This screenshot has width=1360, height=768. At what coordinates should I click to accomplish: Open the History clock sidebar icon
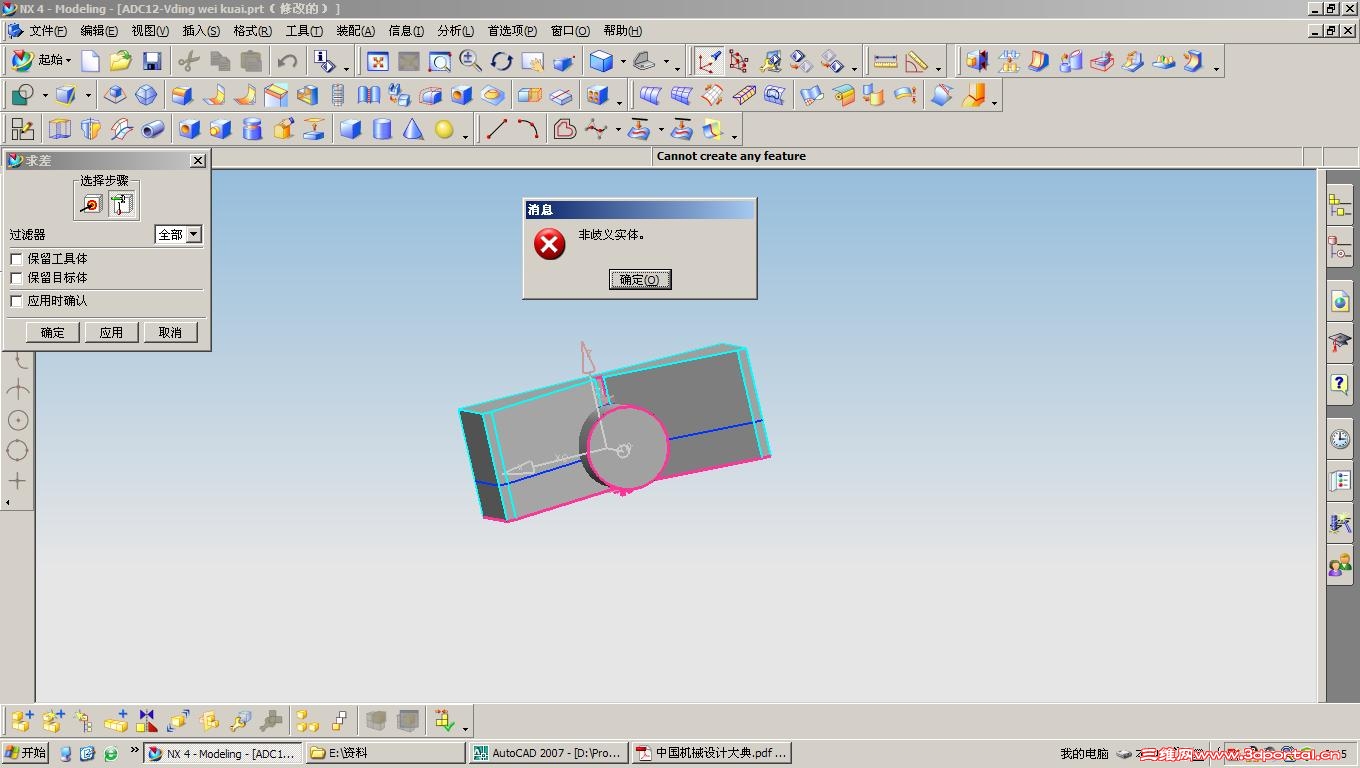click(x=1339, y=438)
